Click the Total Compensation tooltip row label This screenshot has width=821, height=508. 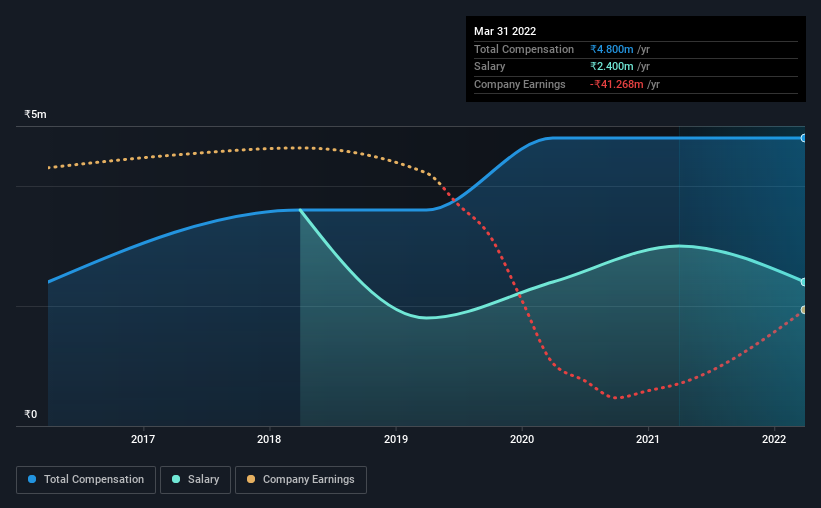click(x=524, y=49)
